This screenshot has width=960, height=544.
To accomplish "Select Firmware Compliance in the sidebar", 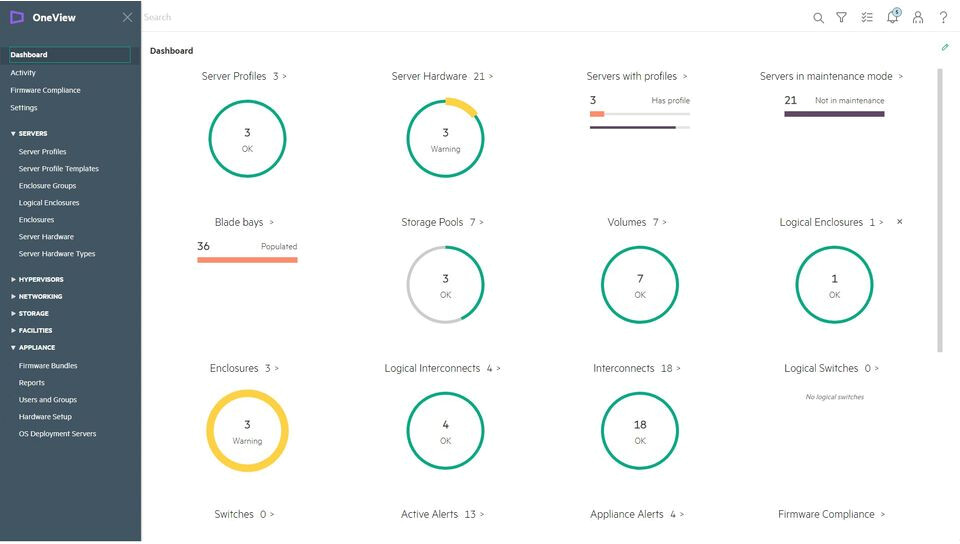I will (45, 90).
